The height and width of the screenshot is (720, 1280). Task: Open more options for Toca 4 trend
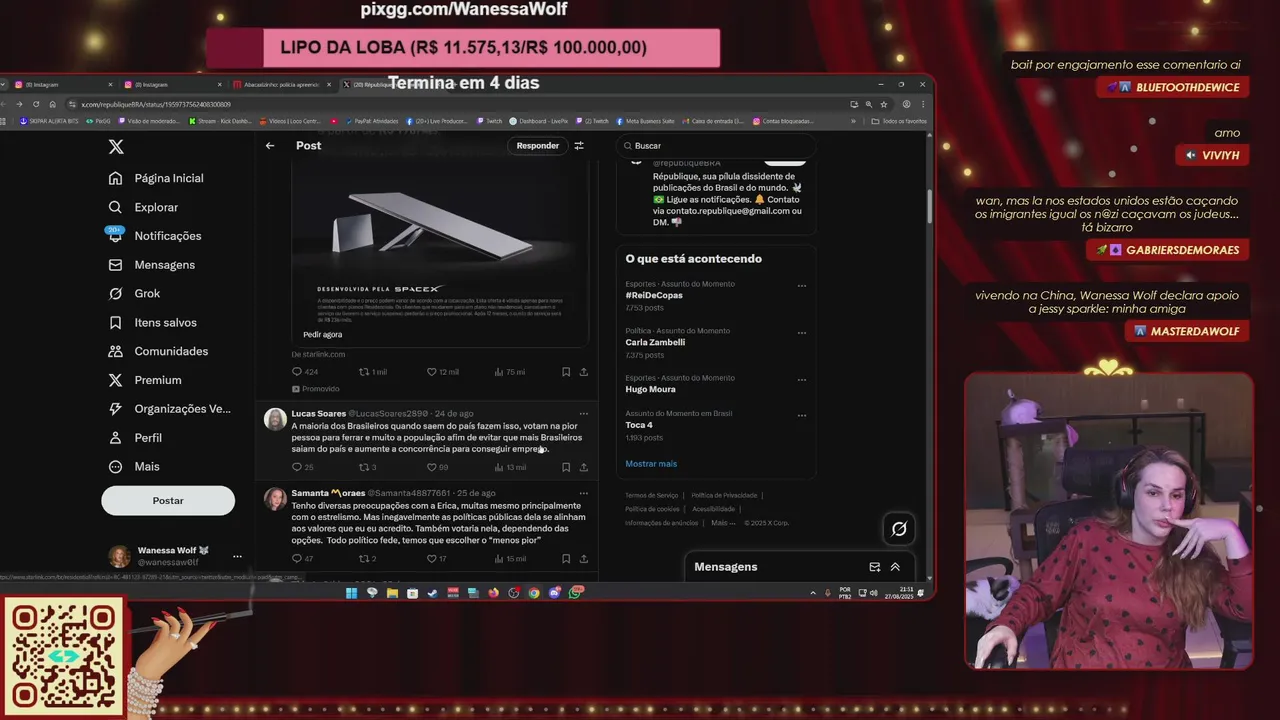(x=801, y=415)
